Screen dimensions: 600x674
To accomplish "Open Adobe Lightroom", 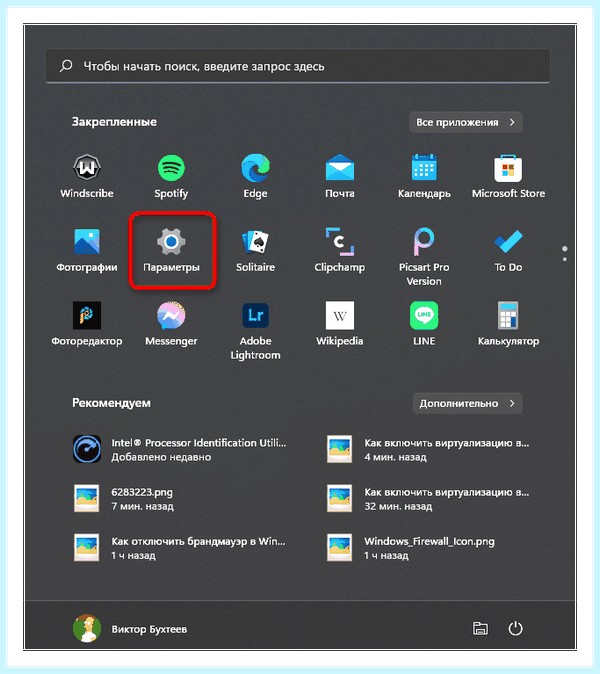I will tap(255, 331).
